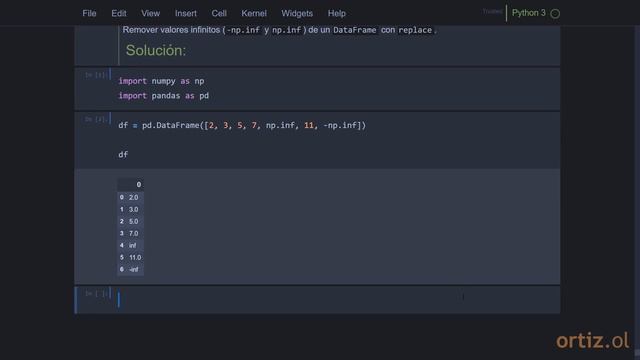The image size is (640, 360).
Task: Click the Trusted notebook indicator
Action: click(492, 11)
